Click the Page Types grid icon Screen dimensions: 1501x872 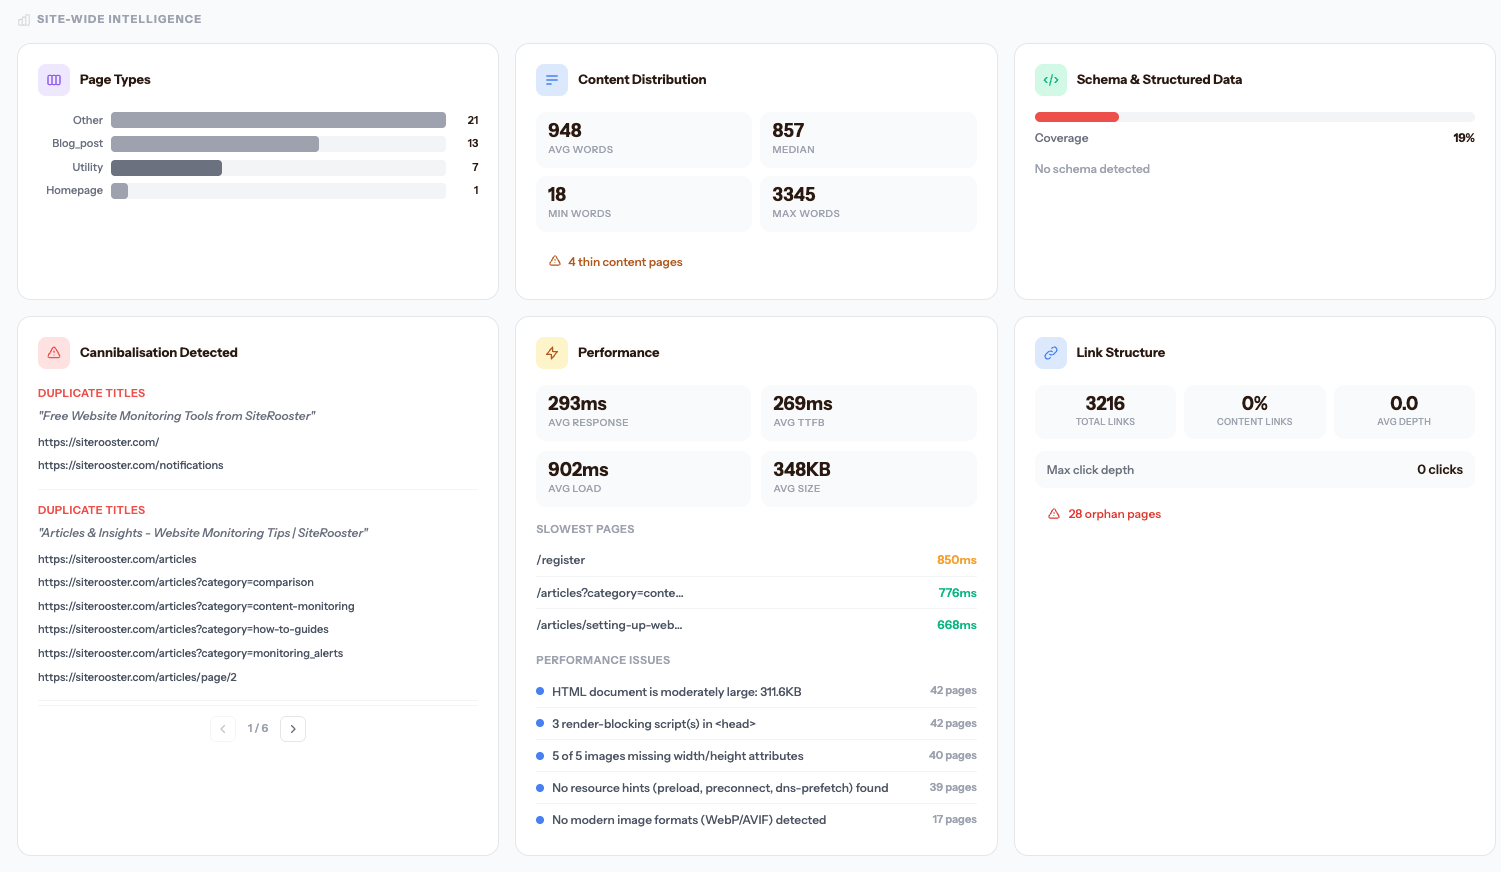53,79
